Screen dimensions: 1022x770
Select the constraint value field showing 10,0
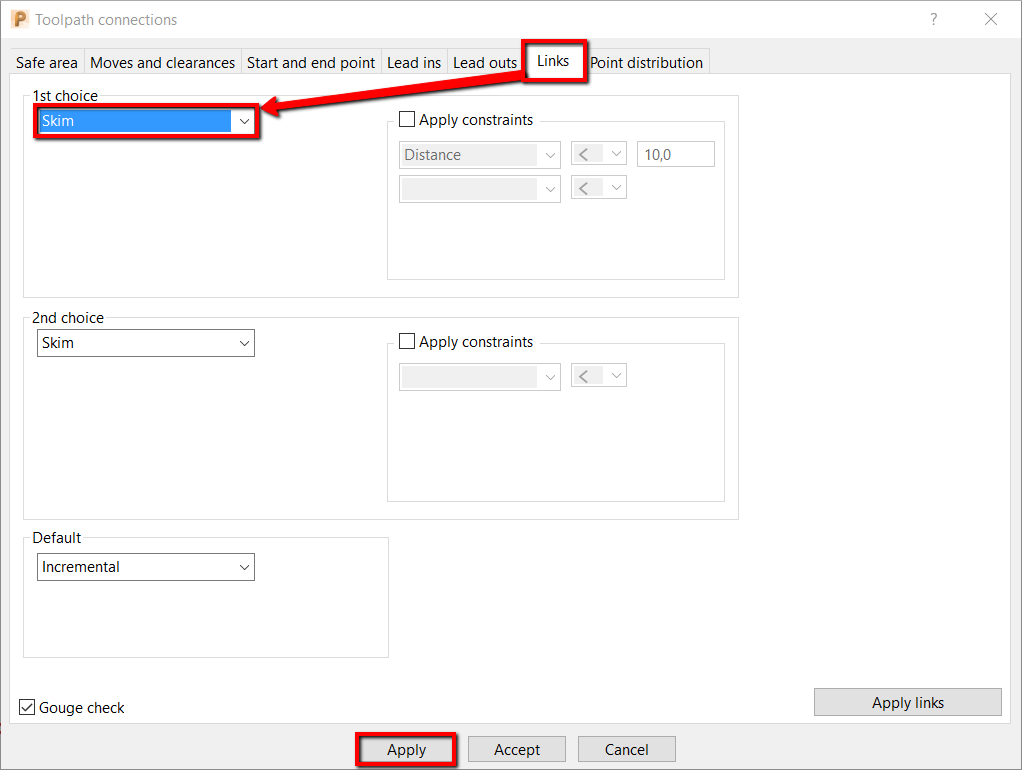[675, 153]
